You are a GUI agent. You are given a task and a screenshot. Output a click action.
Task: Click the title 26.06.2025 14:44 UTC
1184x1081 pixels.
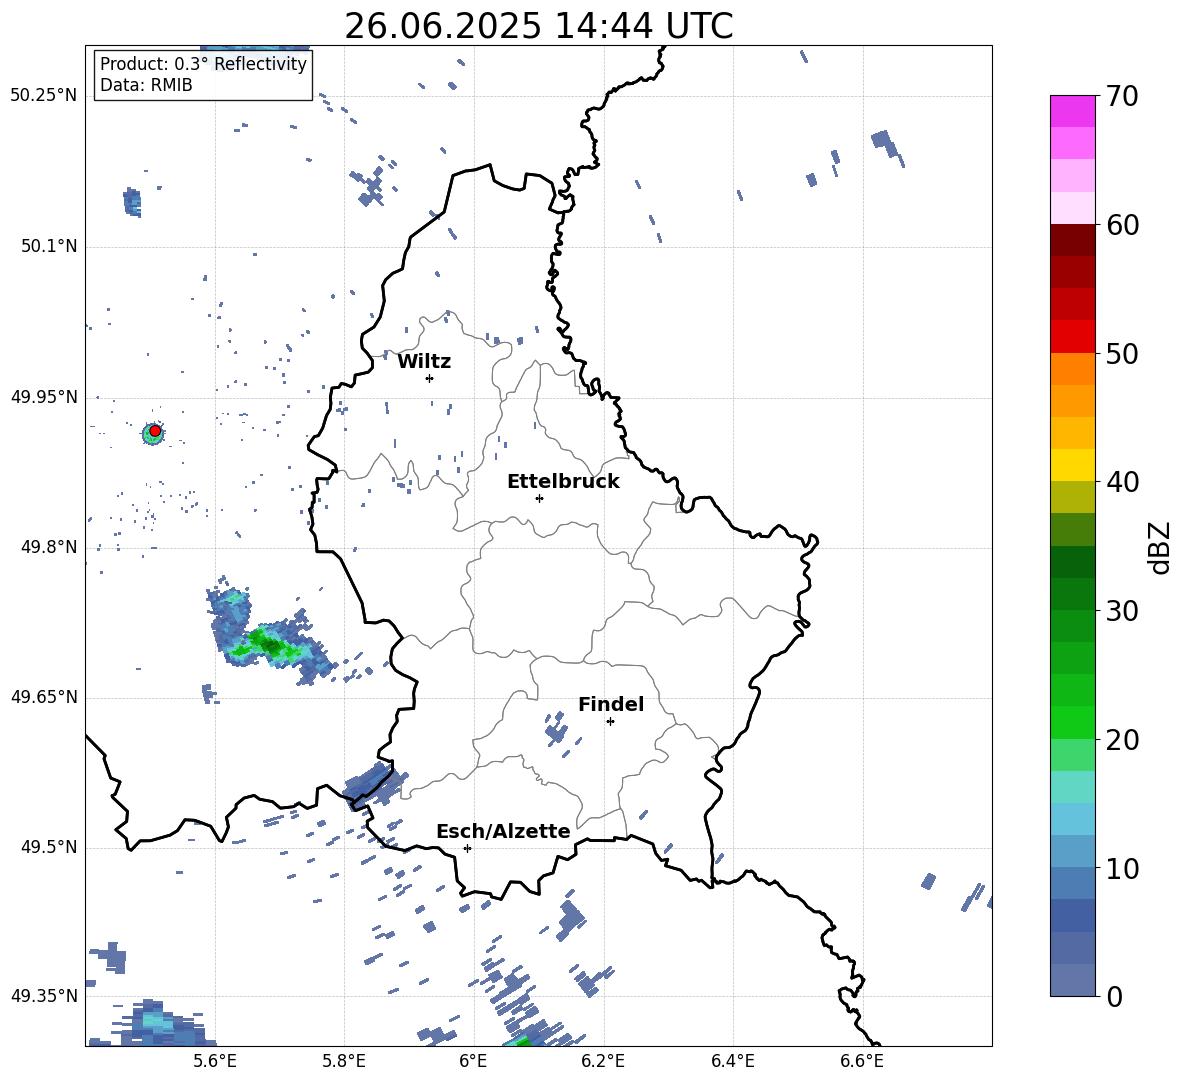click(538, 27)
